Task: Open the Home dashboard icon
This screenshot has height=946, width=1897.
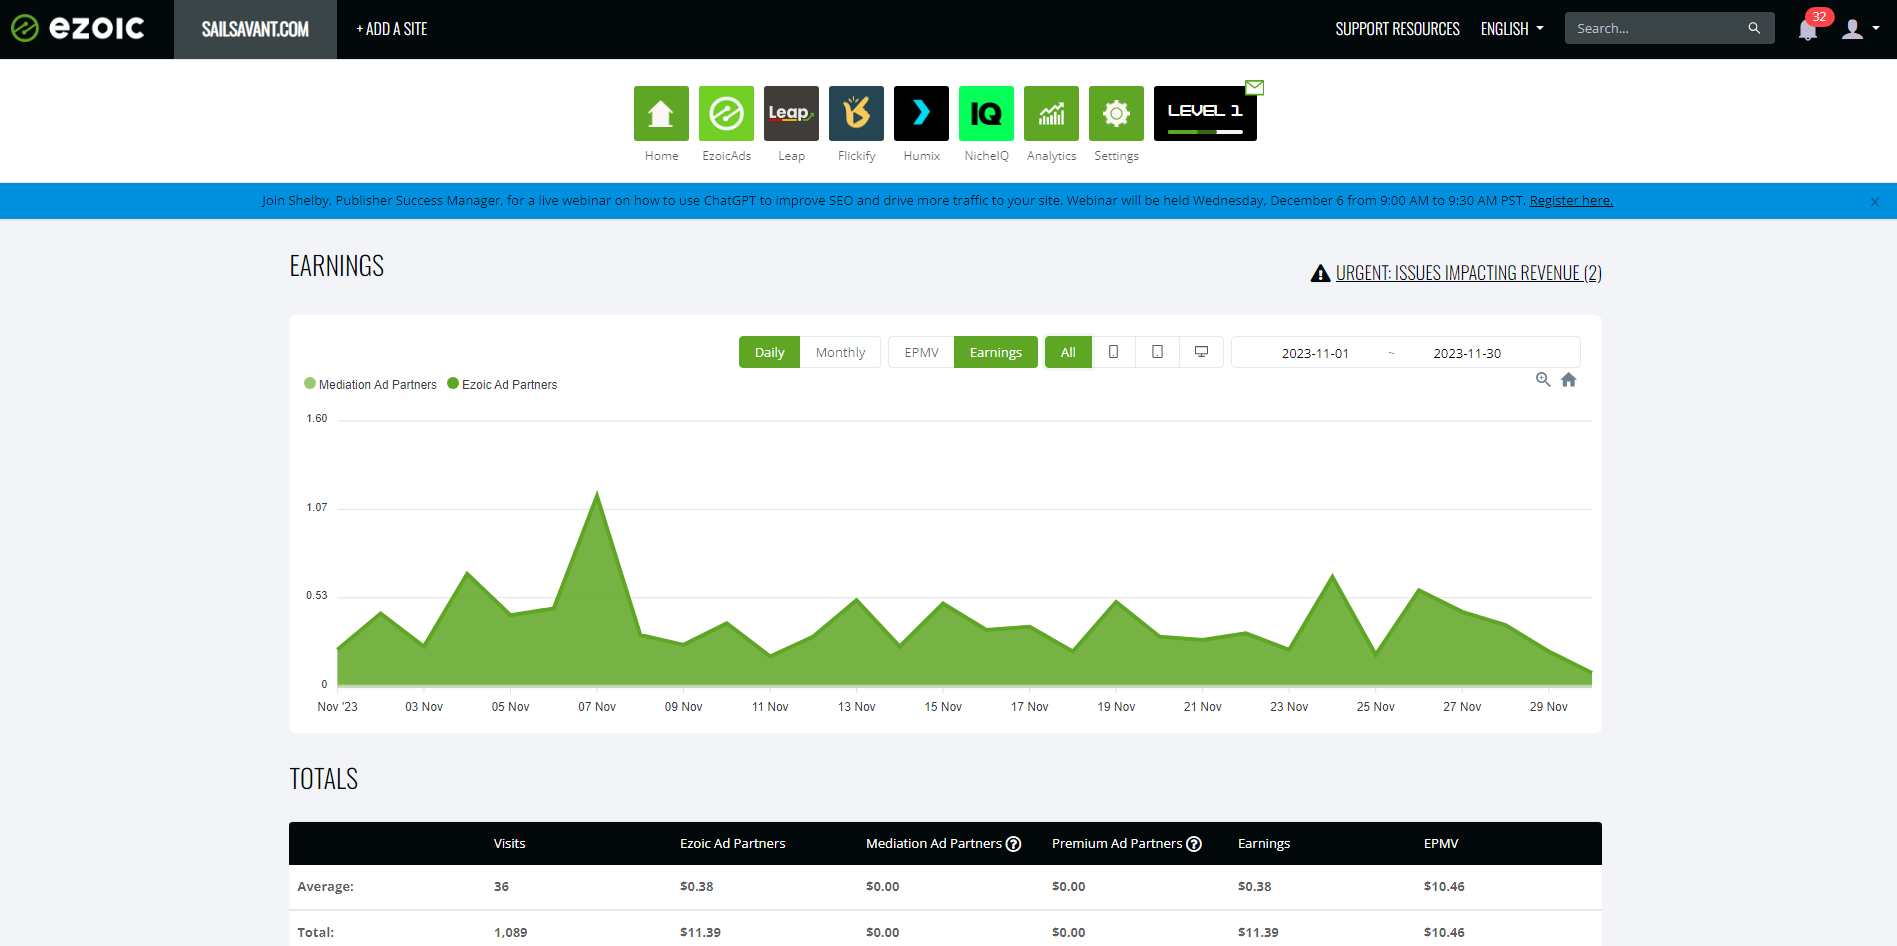Action: (661, 113)
